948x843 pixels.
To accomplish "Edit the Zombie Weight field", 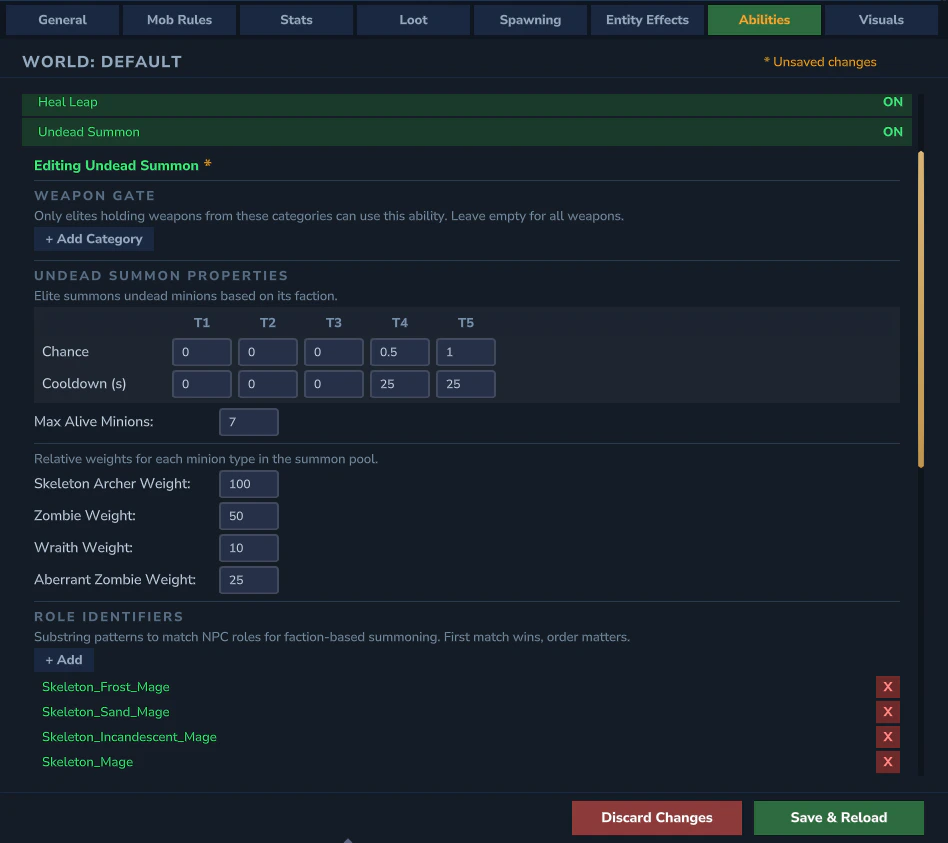I will pos(248,516).
